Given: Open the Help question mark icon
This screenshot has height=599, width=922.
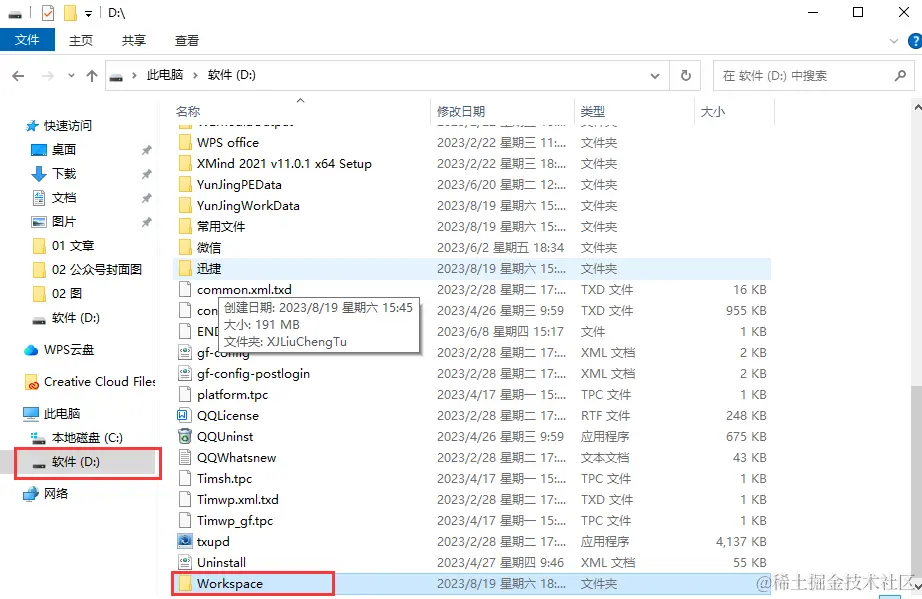Looking at the screenshot, I should 915,41.
